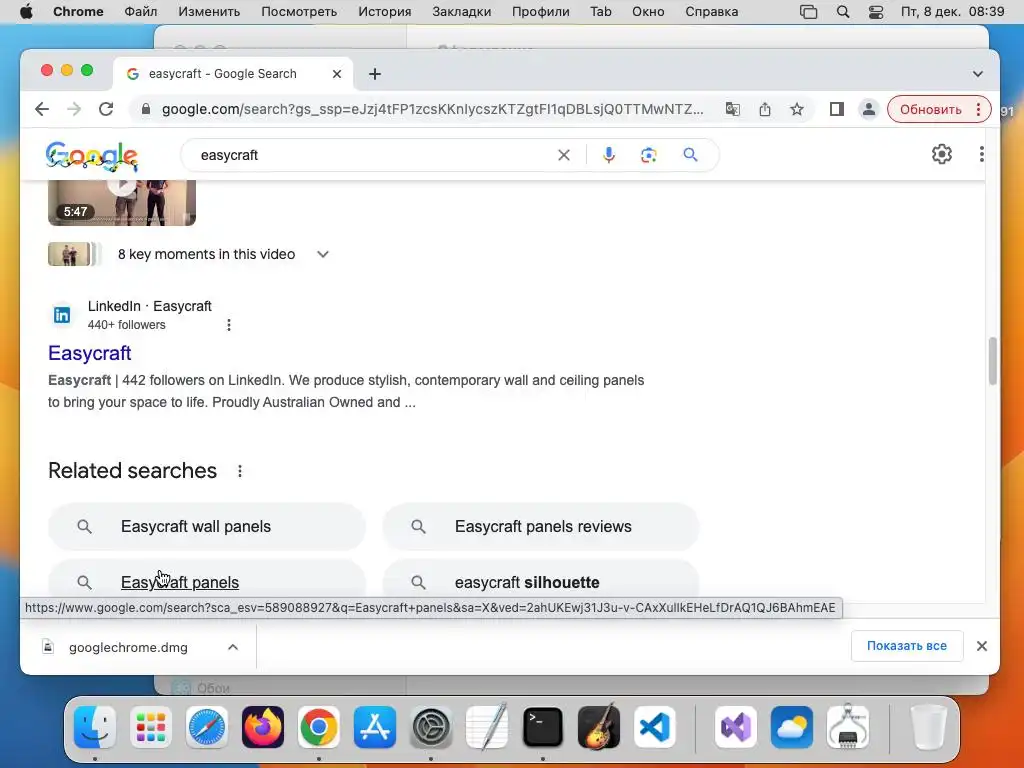Click the translate page icon
1024x768 pixels.
click(733, 109)
